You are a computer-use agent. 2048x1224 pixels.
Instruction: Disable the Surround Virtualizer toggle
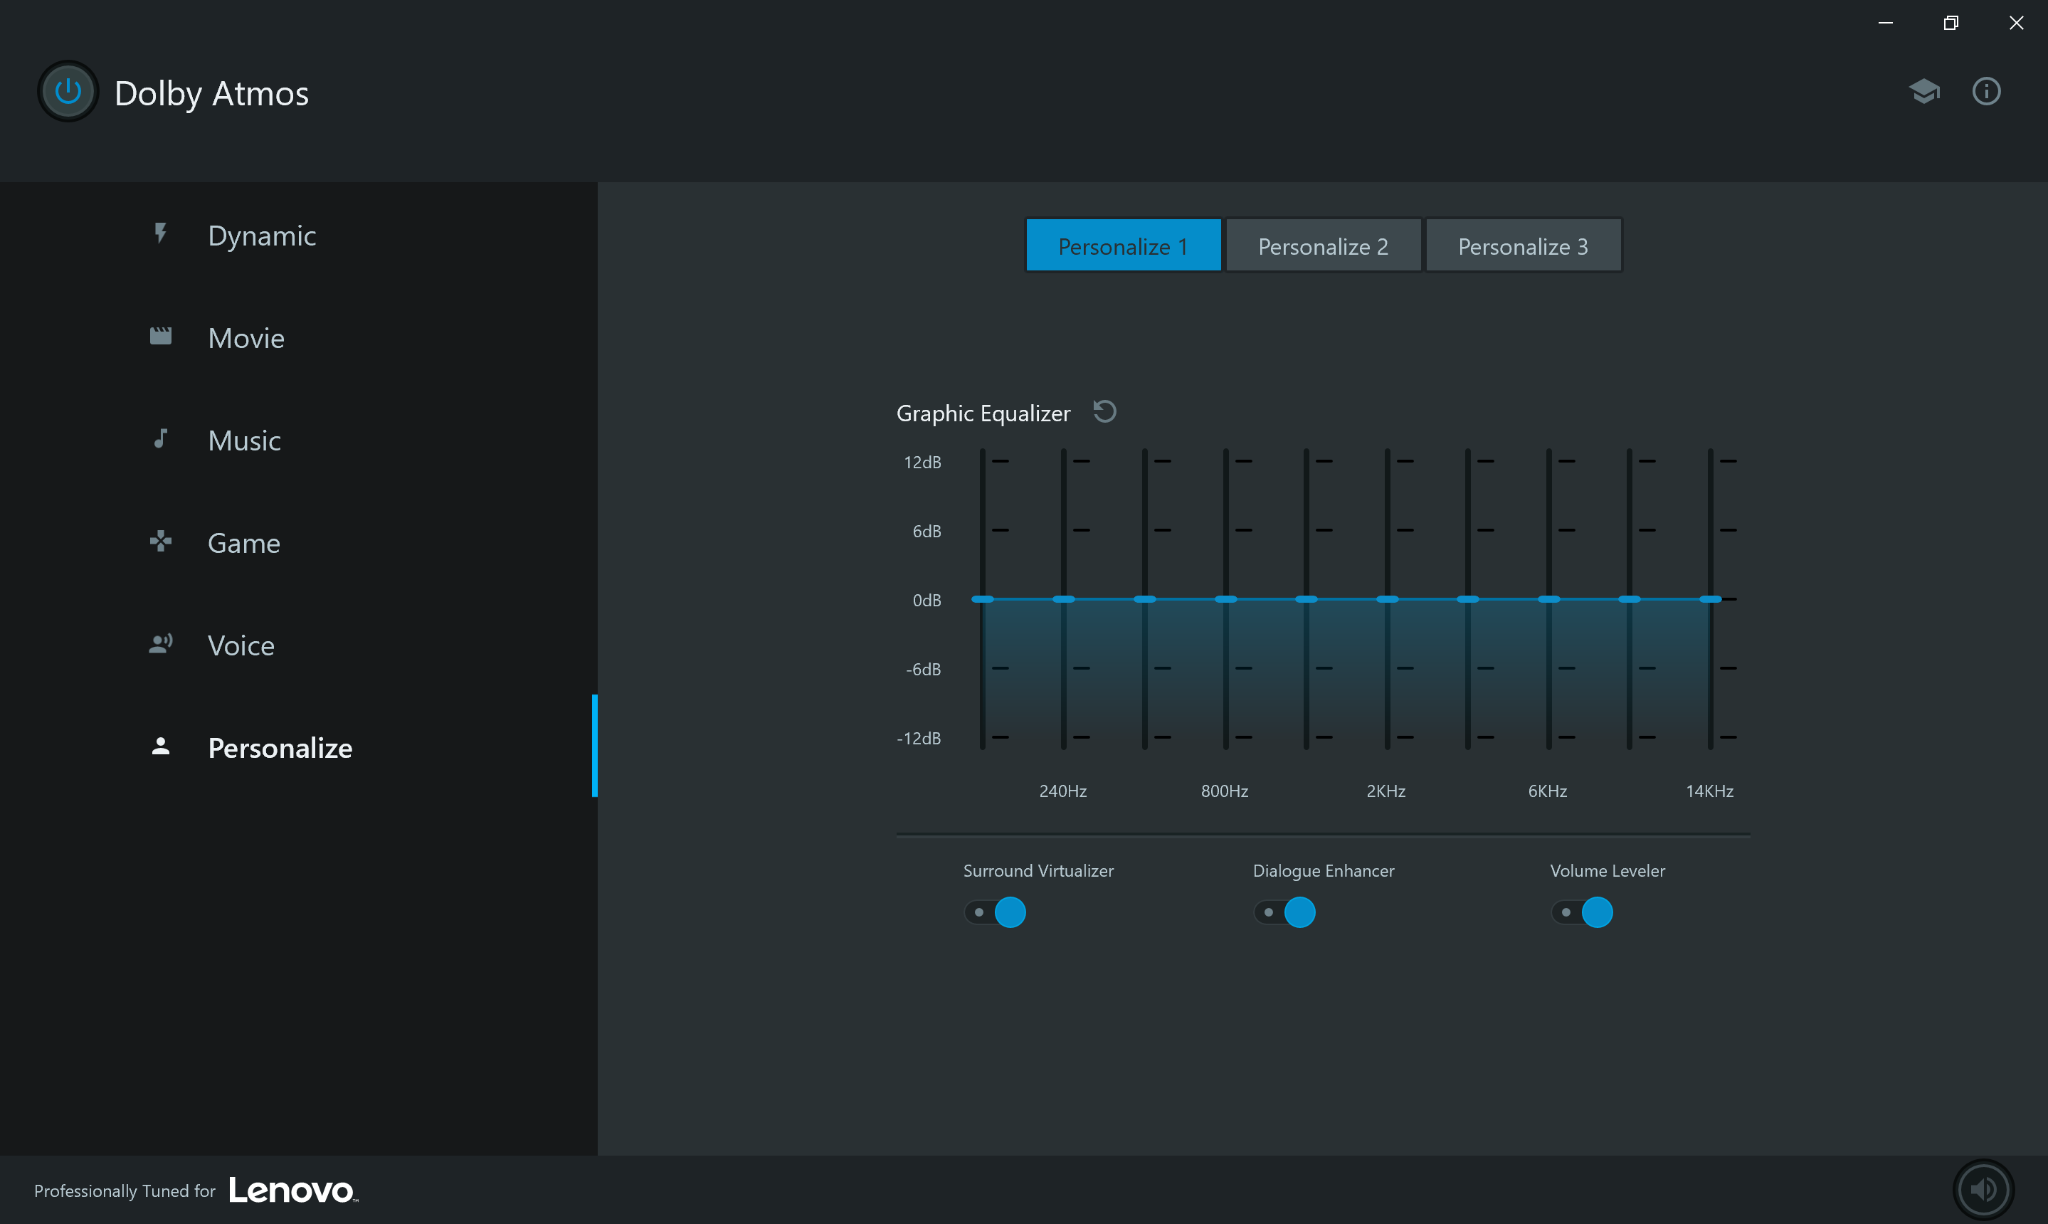pyautogui.click(x=995, y=912)
